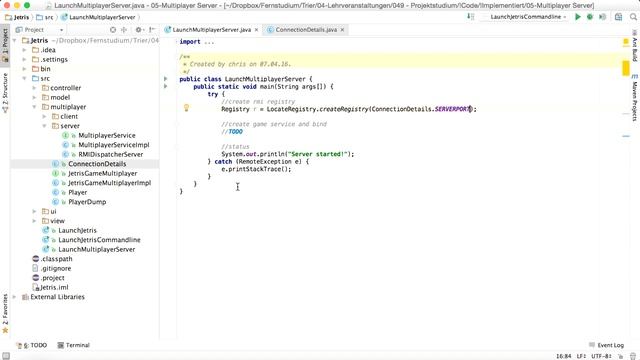Hide Project panel with pin icon

152,30
